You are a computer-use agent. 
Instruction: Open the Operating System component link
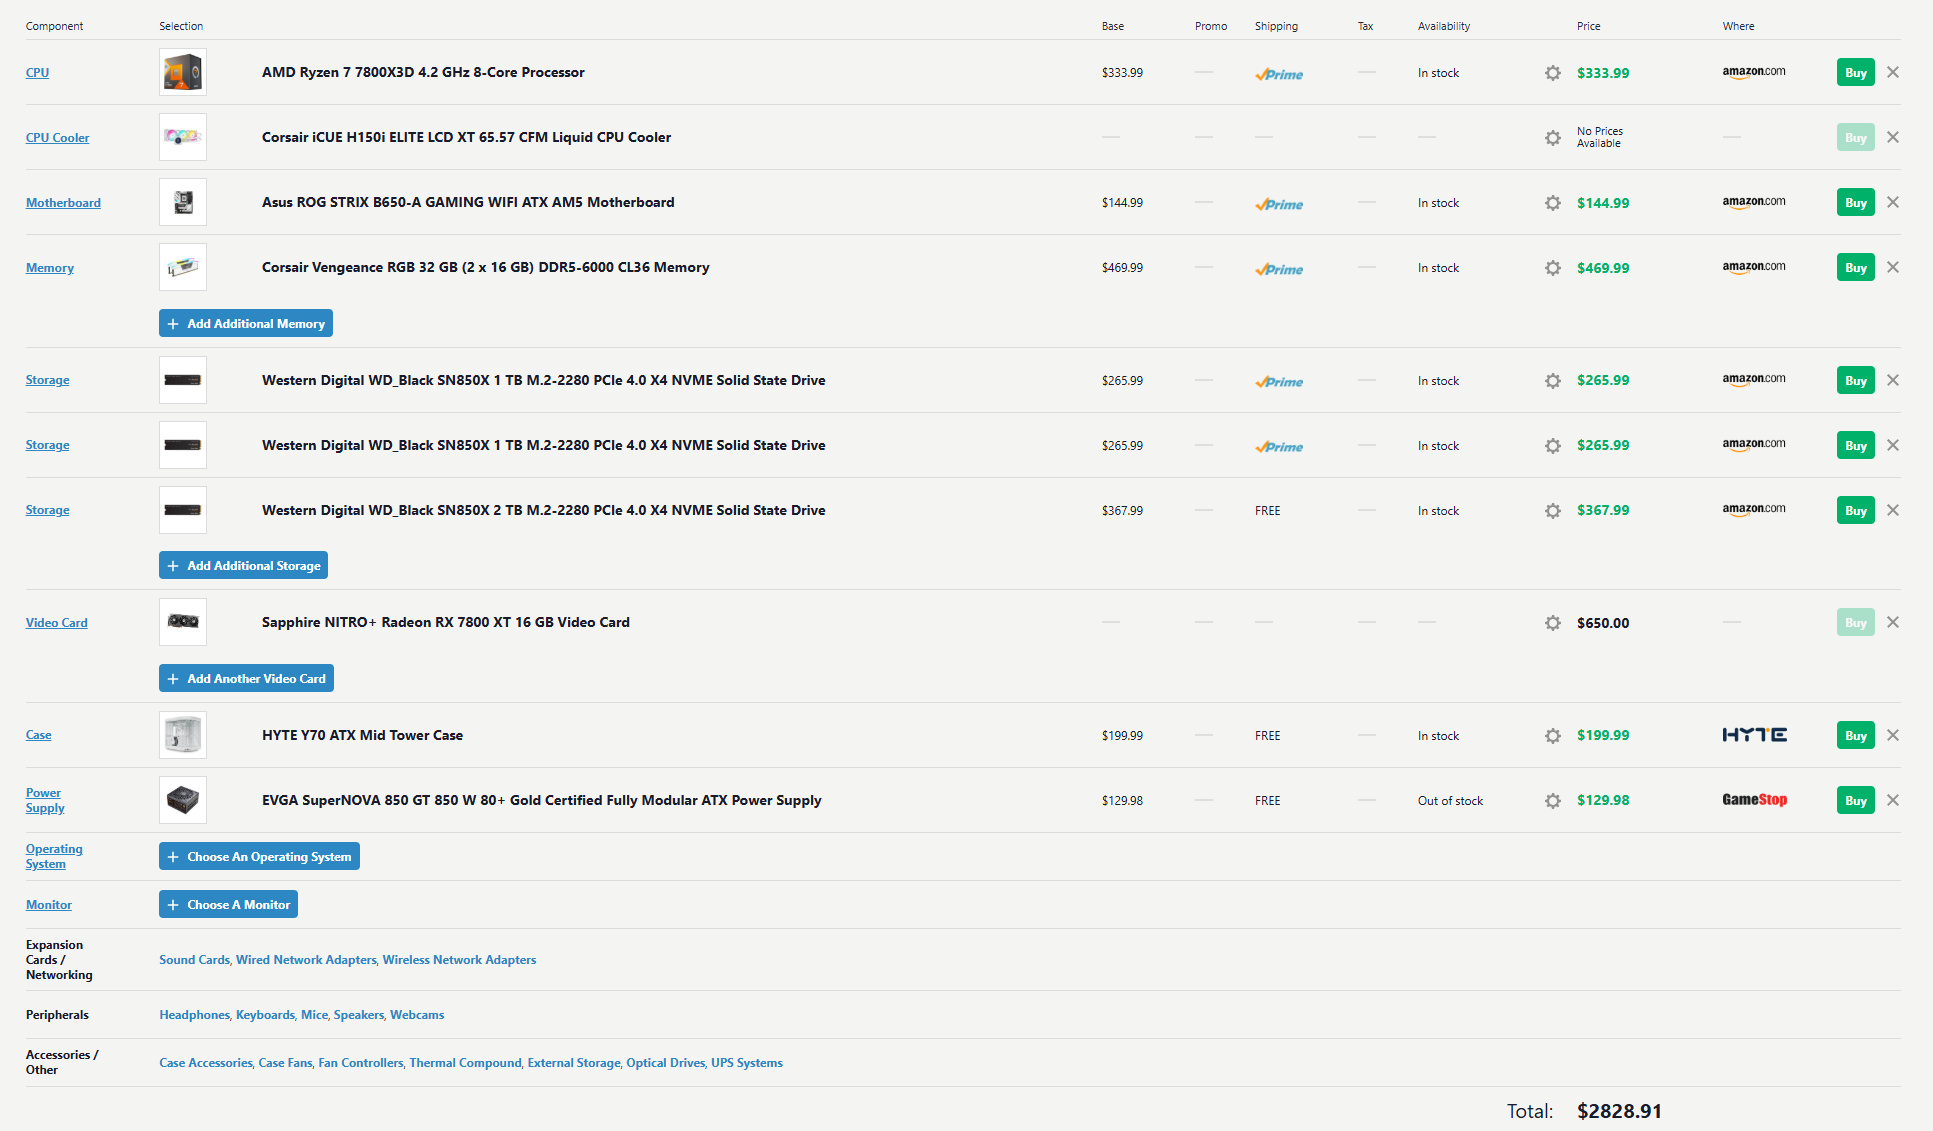tap(54, 856)
